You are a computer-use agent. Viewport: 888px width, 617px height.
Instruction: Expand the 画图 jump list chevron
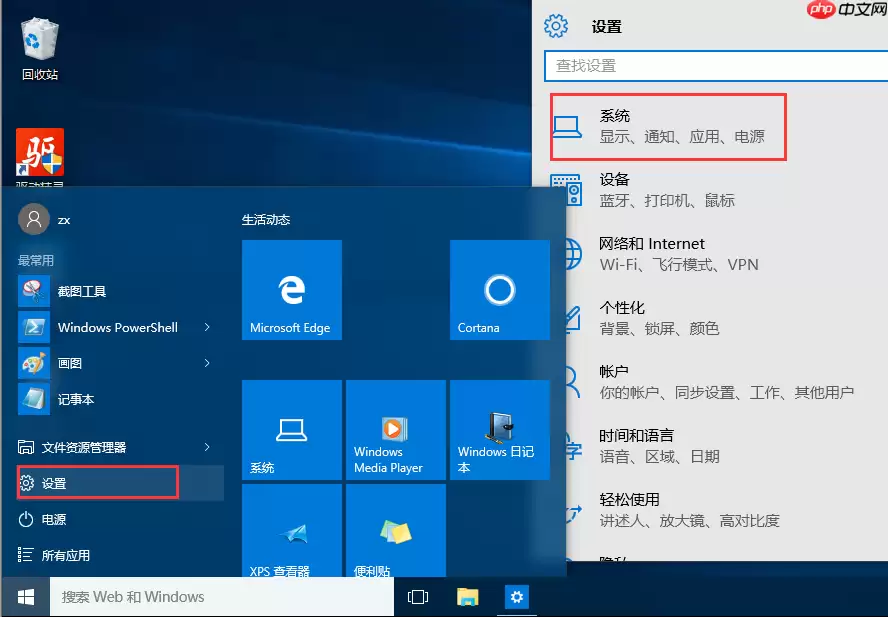(x=208, y=363)
